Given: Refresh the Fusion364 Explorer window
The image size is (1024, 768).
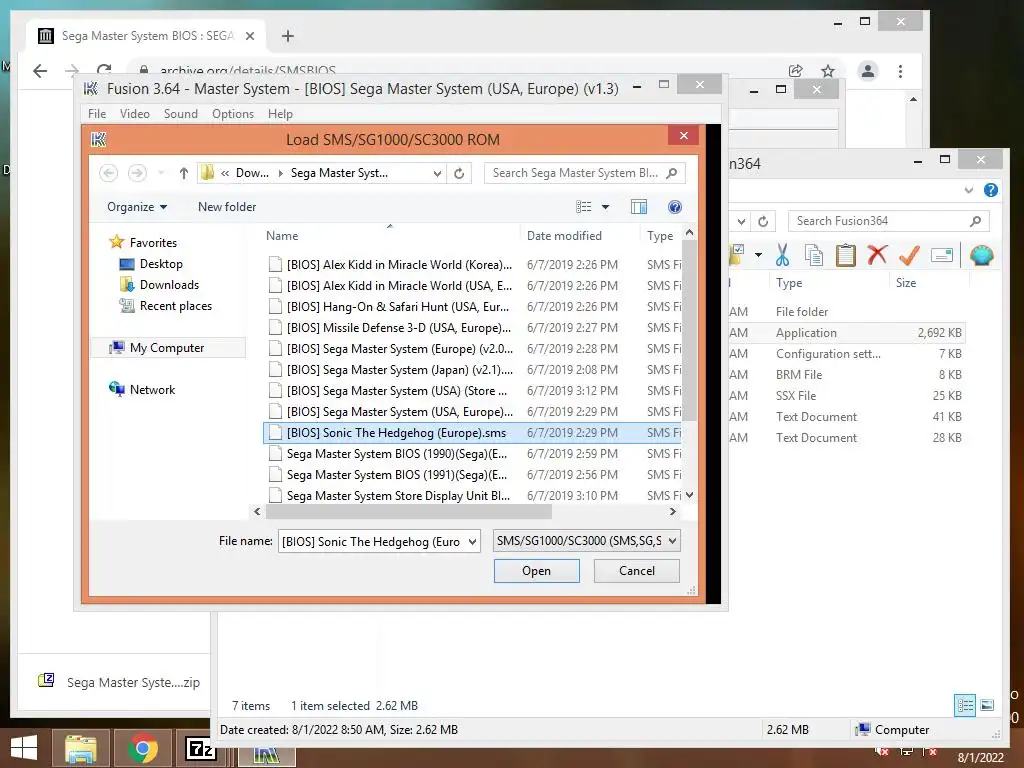Looking at the screenshot, I should pyautogui.click(x=763, y=221).
